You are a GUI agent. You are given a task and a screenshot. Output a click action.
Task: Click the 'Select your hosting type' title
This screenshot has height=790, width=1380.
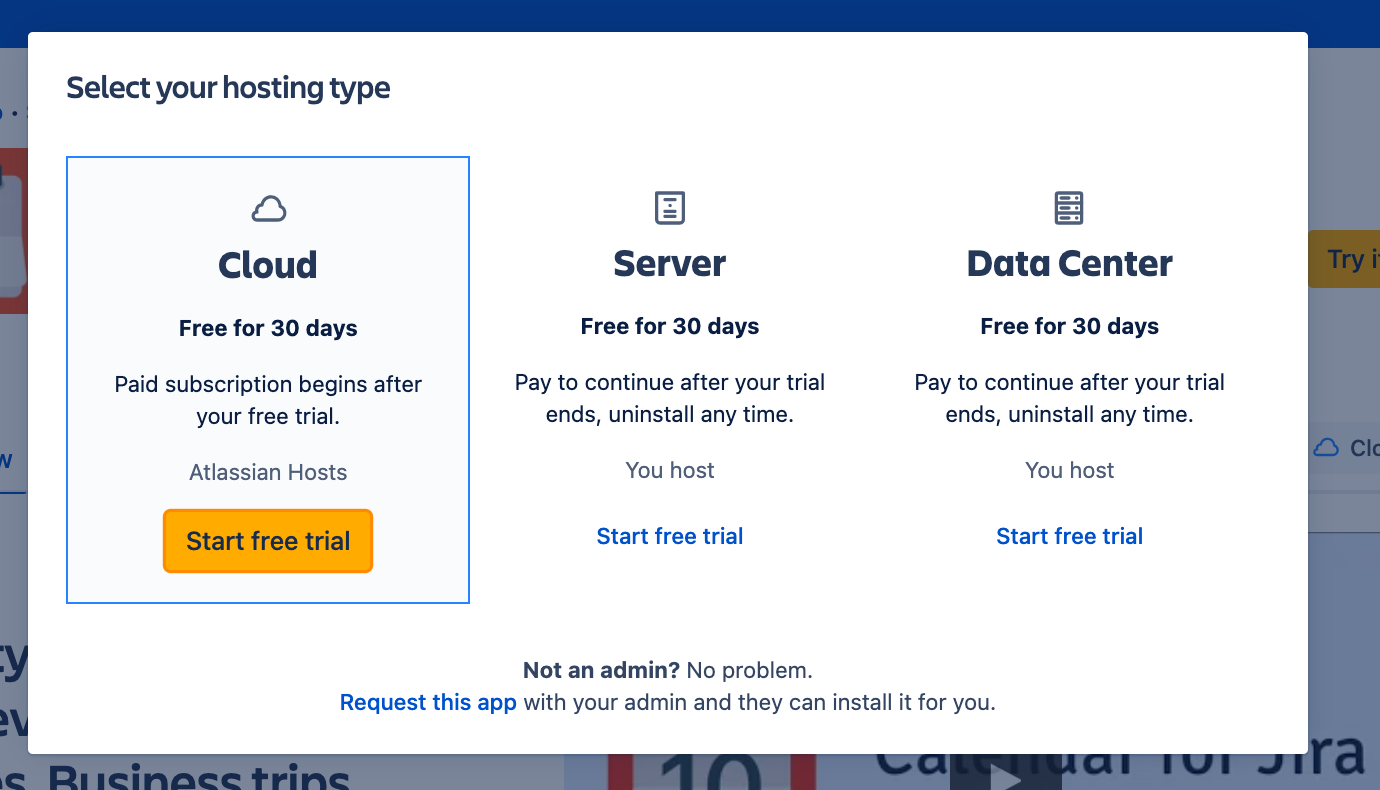pyautogui.click(x=228, y=88)
